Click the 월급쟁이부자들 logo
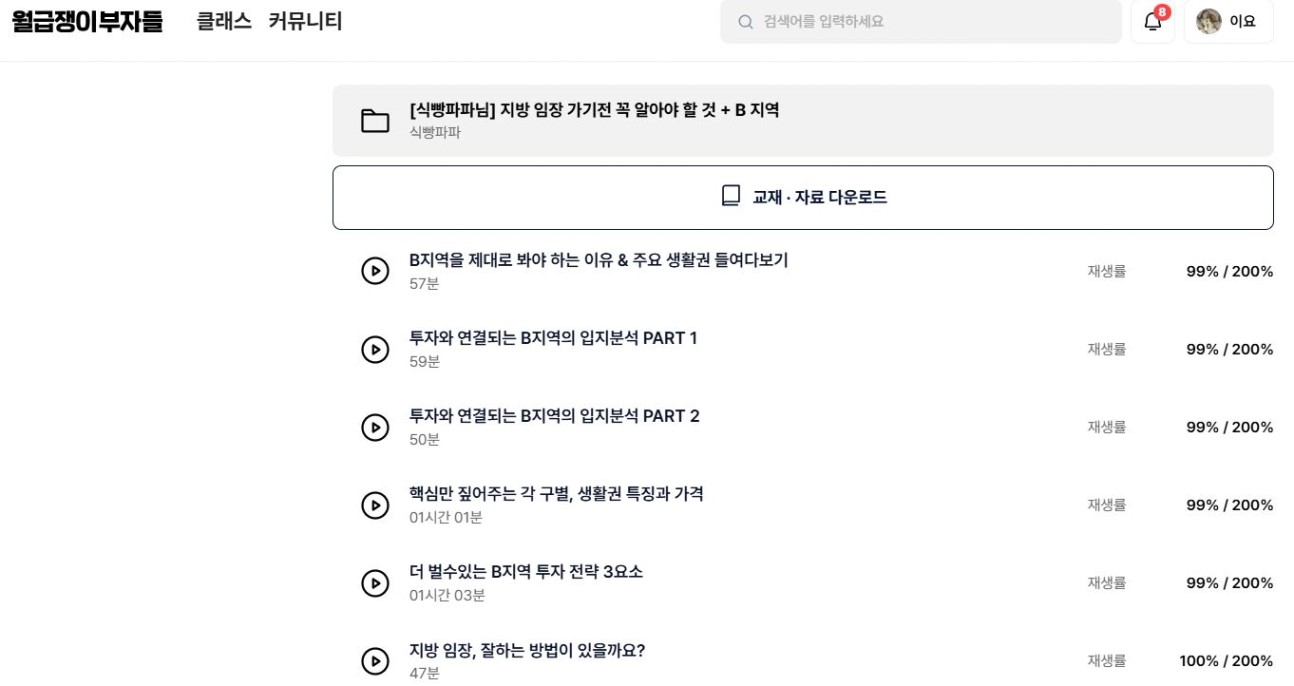This screenshot has height=686, width=1294. pos(87,21)
